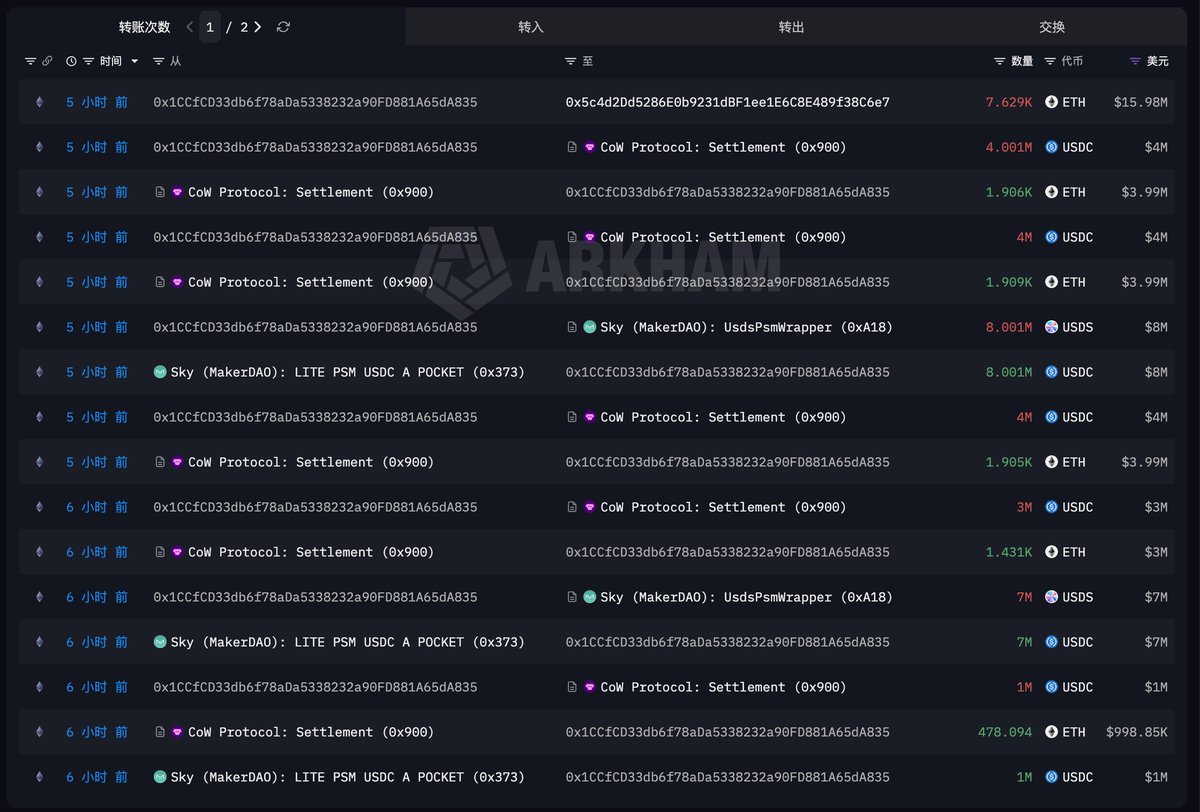The width and height of the screenshot is (1200, 812).
Task: Click the 1.431K amount value
Action: click(x=1009, y=552)
